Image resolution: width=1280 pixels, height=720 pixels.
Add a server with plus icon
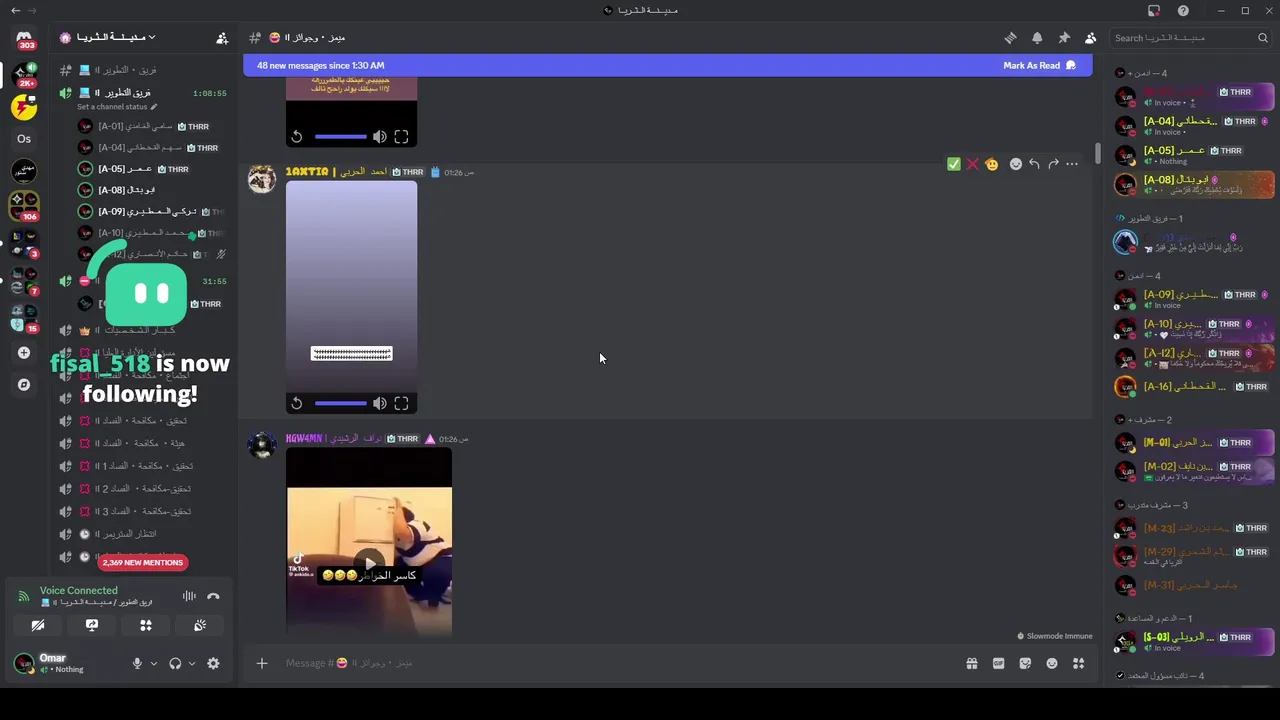pyautogui.click(x=24, y=353)
